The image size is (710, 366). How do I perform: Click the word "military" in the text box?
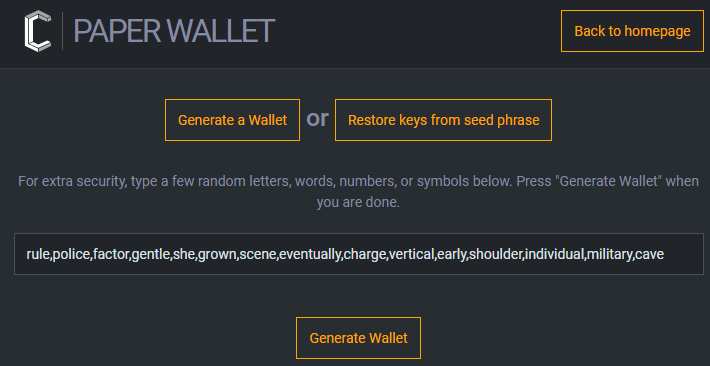click(x=609, y=255)
